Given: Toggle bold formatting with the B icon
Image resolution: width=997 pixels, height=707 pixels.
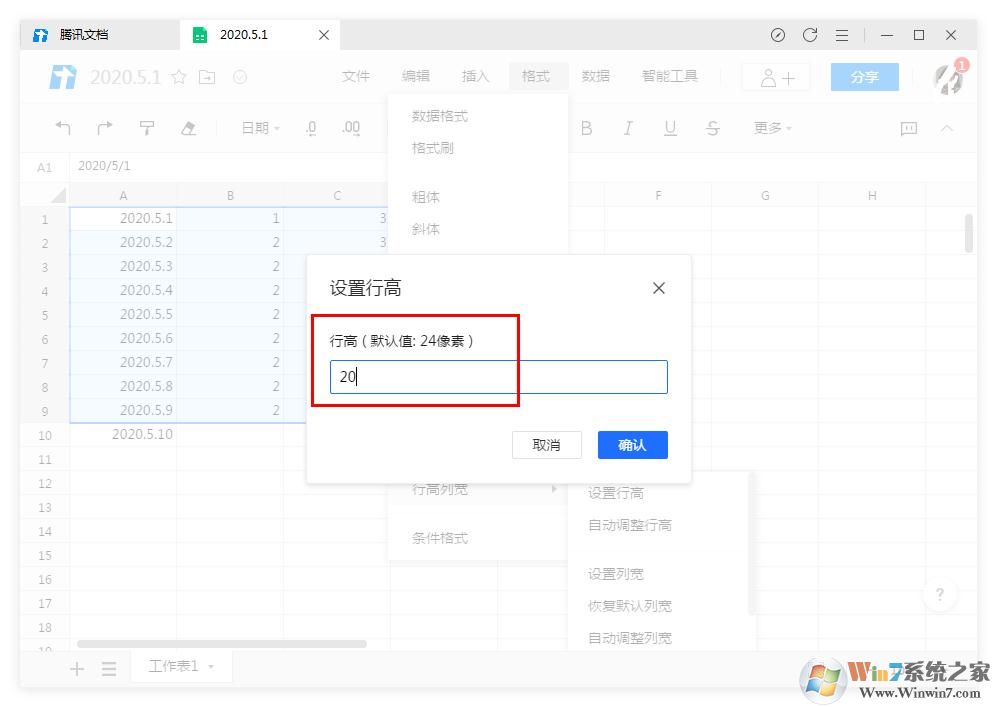Looking at the screenshot, I should [587, 128].
